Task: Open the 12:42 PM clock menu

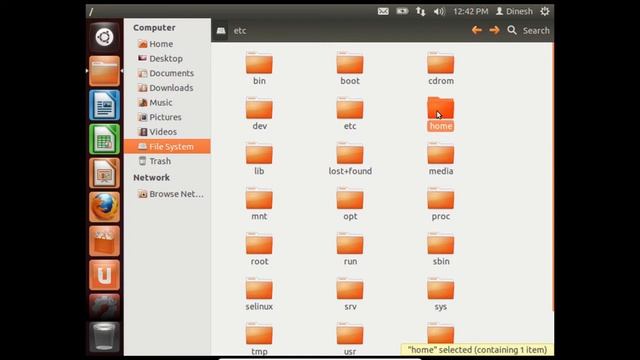Action: (x=471, y=11)
